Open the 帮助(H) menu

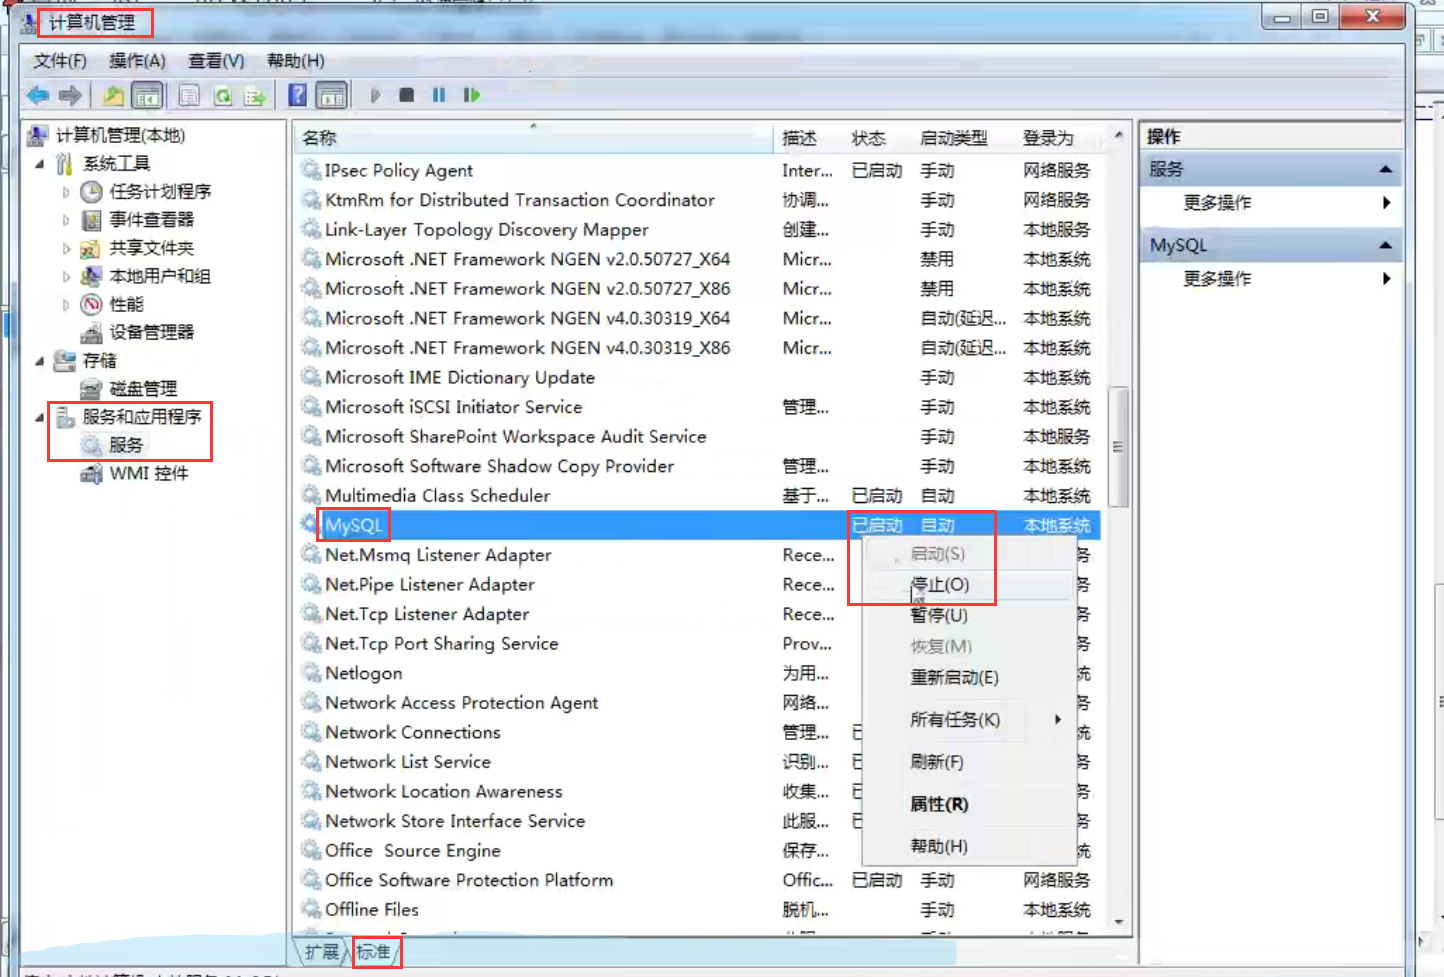point(295,61)
